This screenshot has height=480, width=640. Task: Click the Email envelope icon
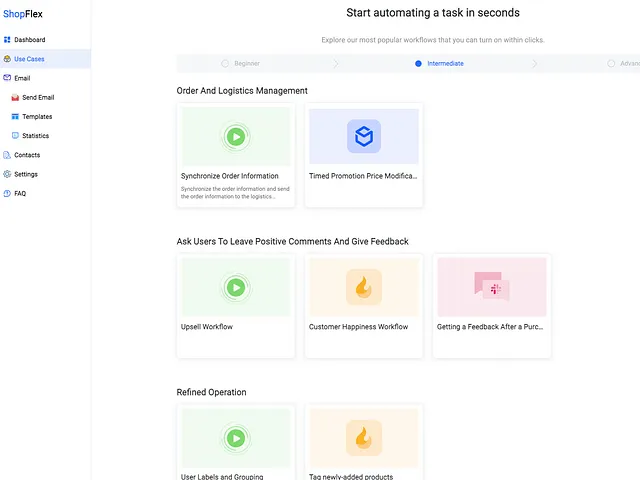pyautogui.click(x=7, y=78)
